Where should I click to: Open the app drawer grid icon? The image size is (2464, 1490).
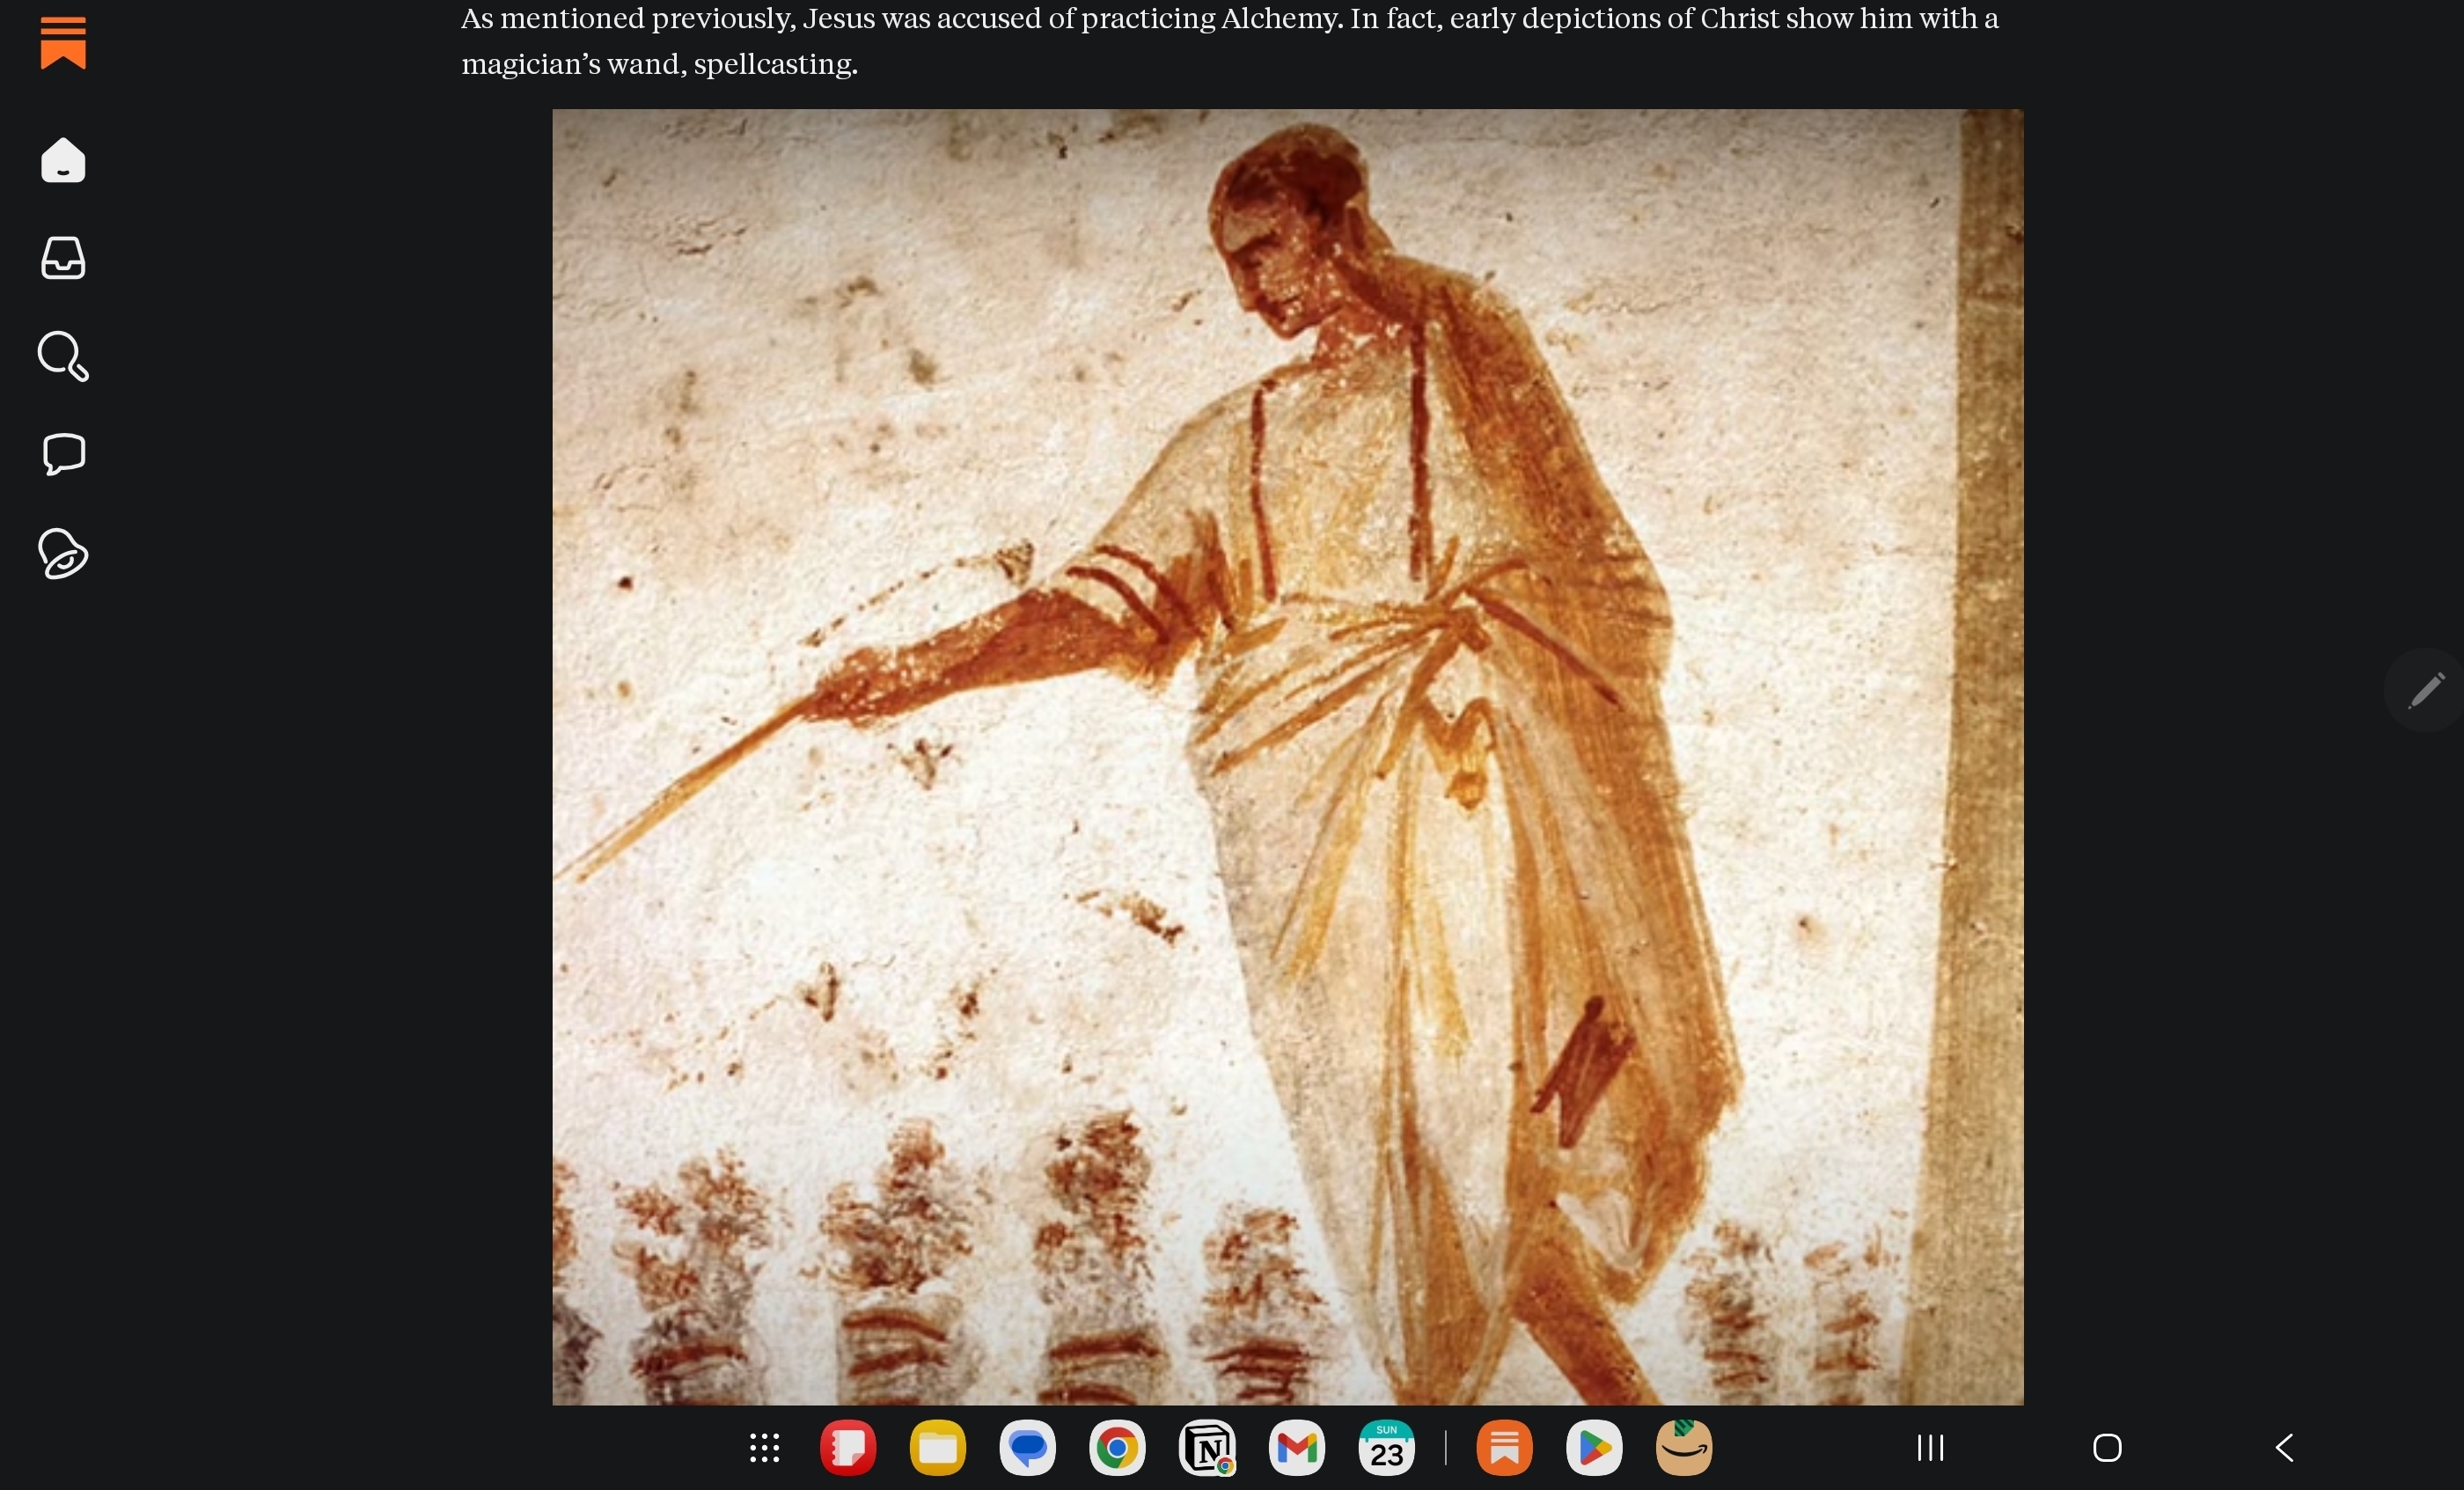click(765, 1447)
